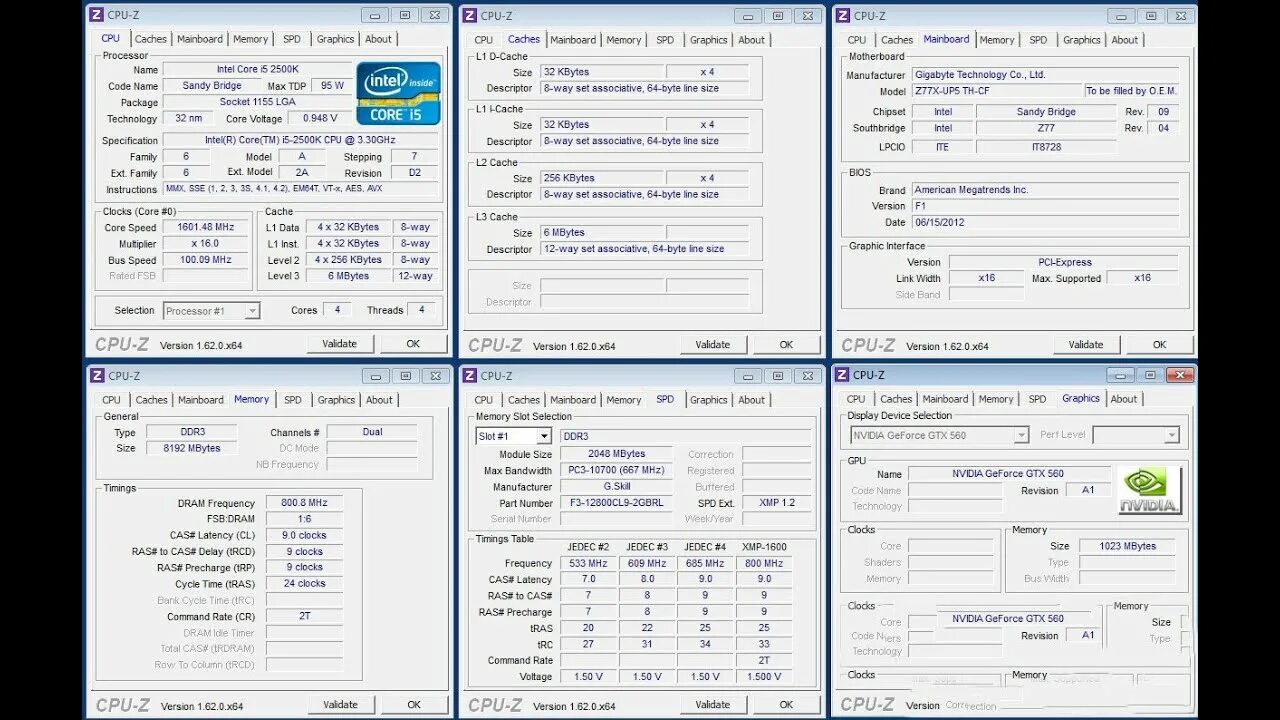Click the NVIDIA logo in the Graphics window
Image resolution: width=1280 pixels, height=720 pixels.
pos(1150,490)
